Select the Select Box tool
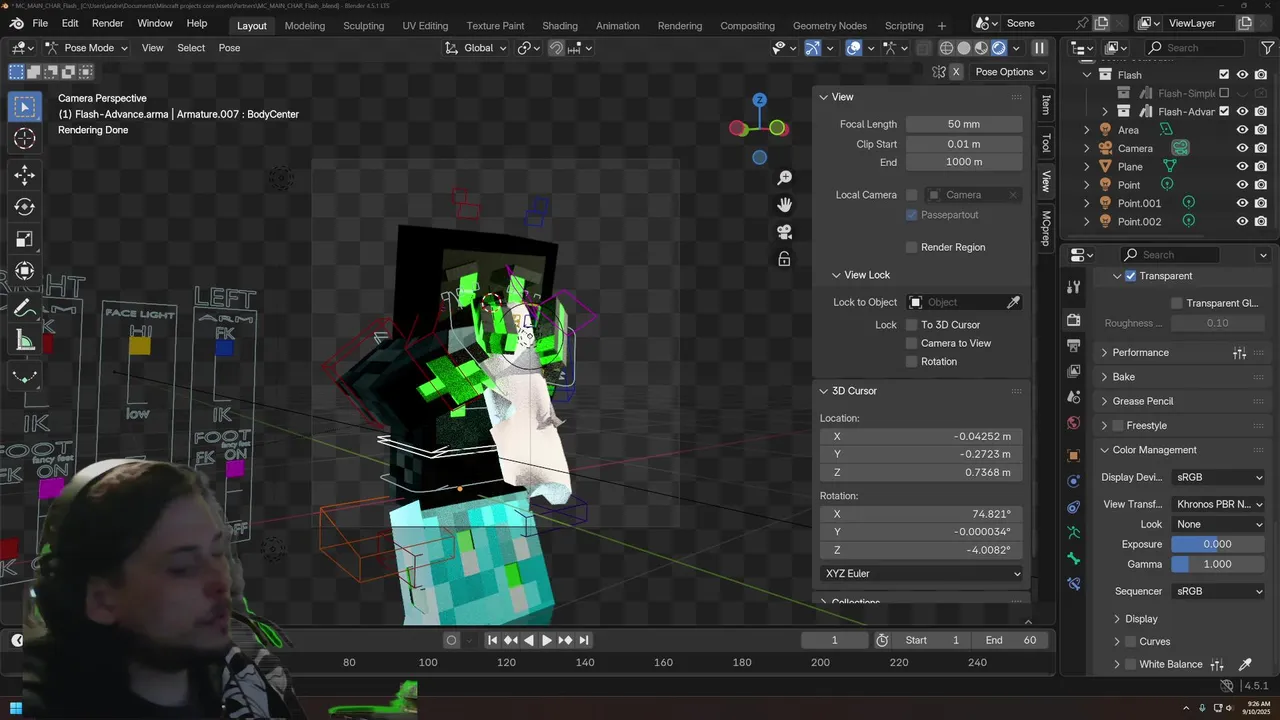Viewport: 1280px width, 720px height. coord(25,107)
